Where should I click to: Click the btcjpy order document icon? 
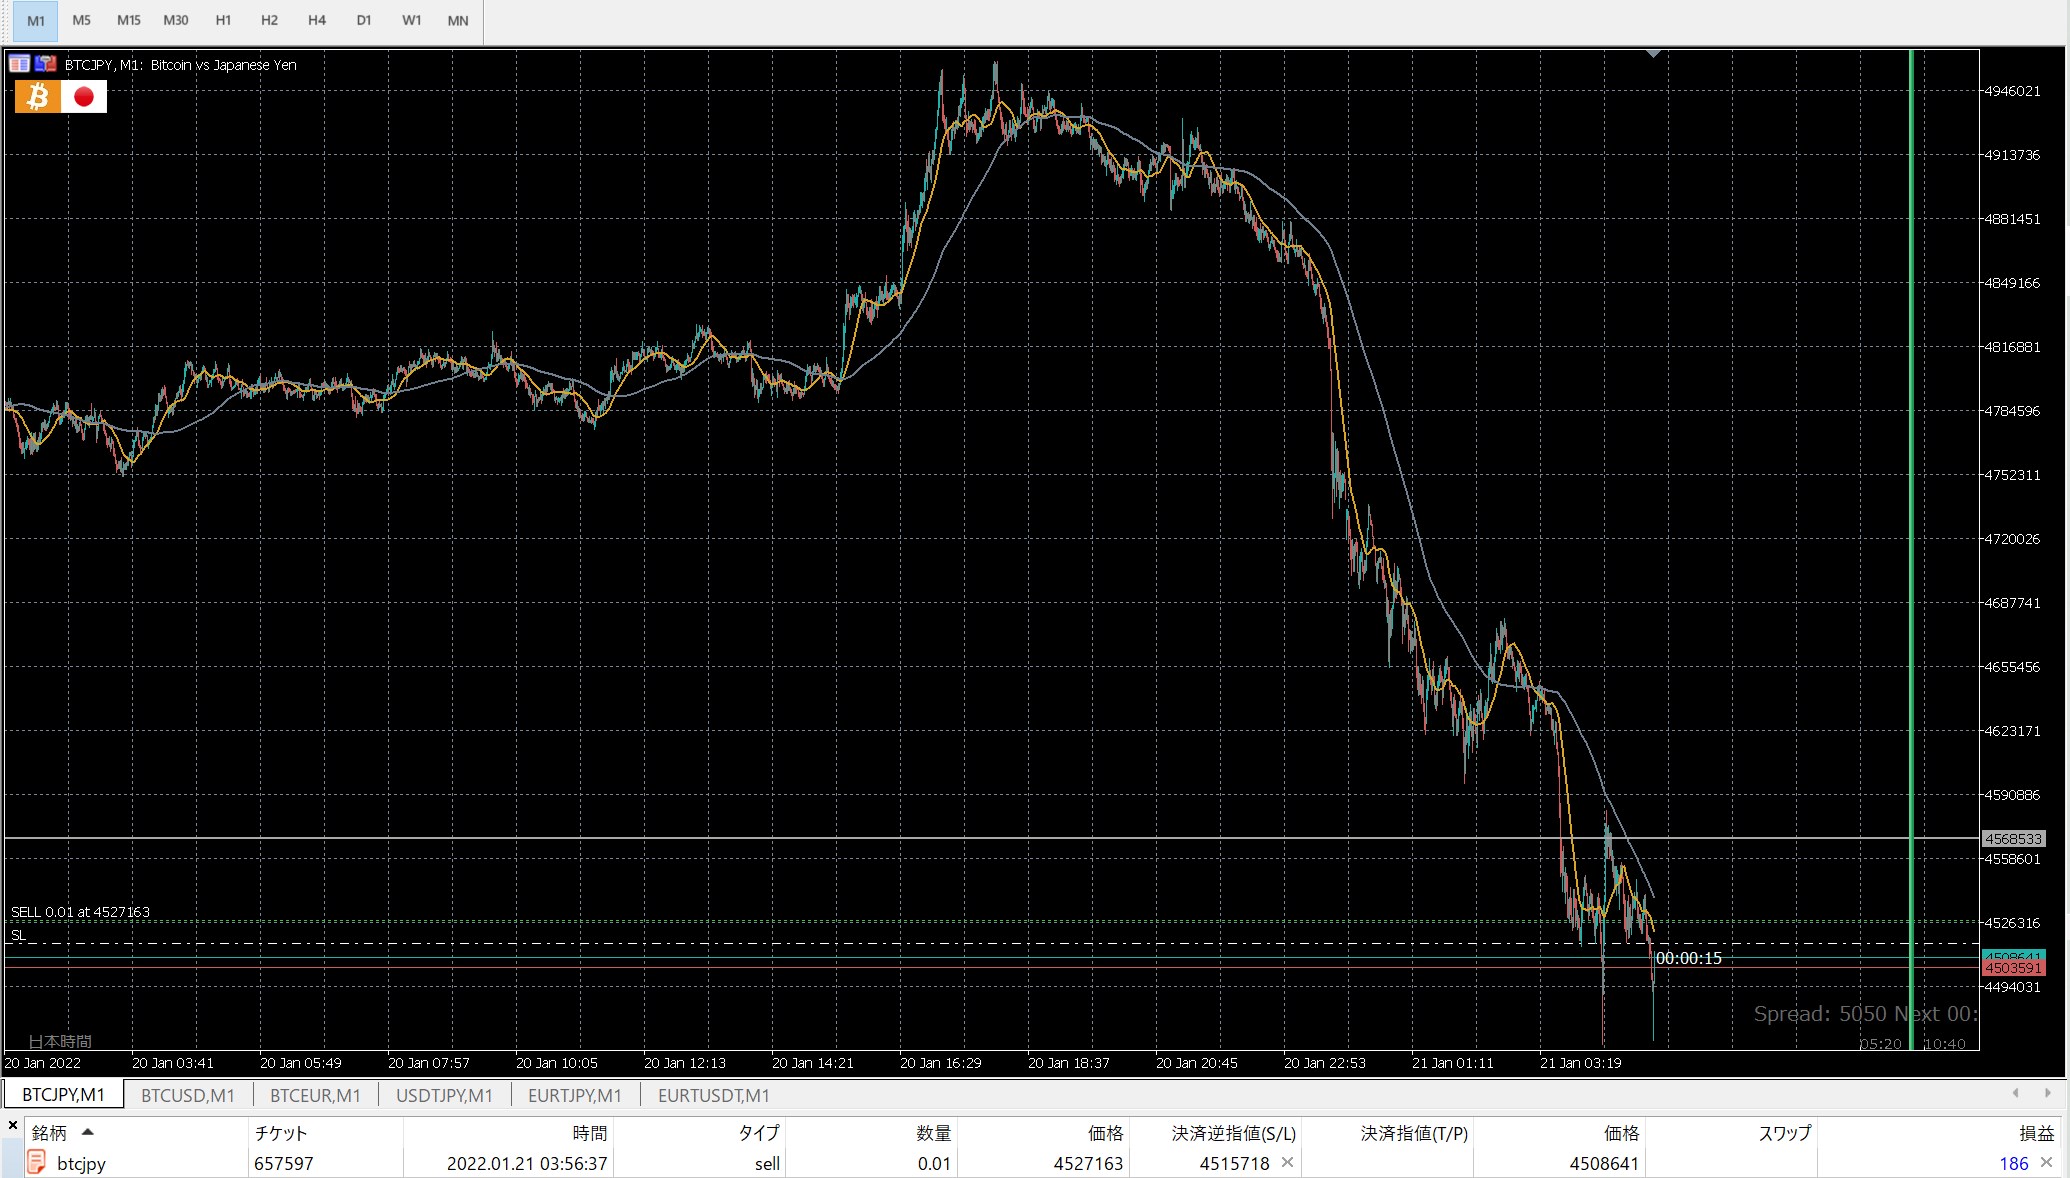(x=36, y=1162)
